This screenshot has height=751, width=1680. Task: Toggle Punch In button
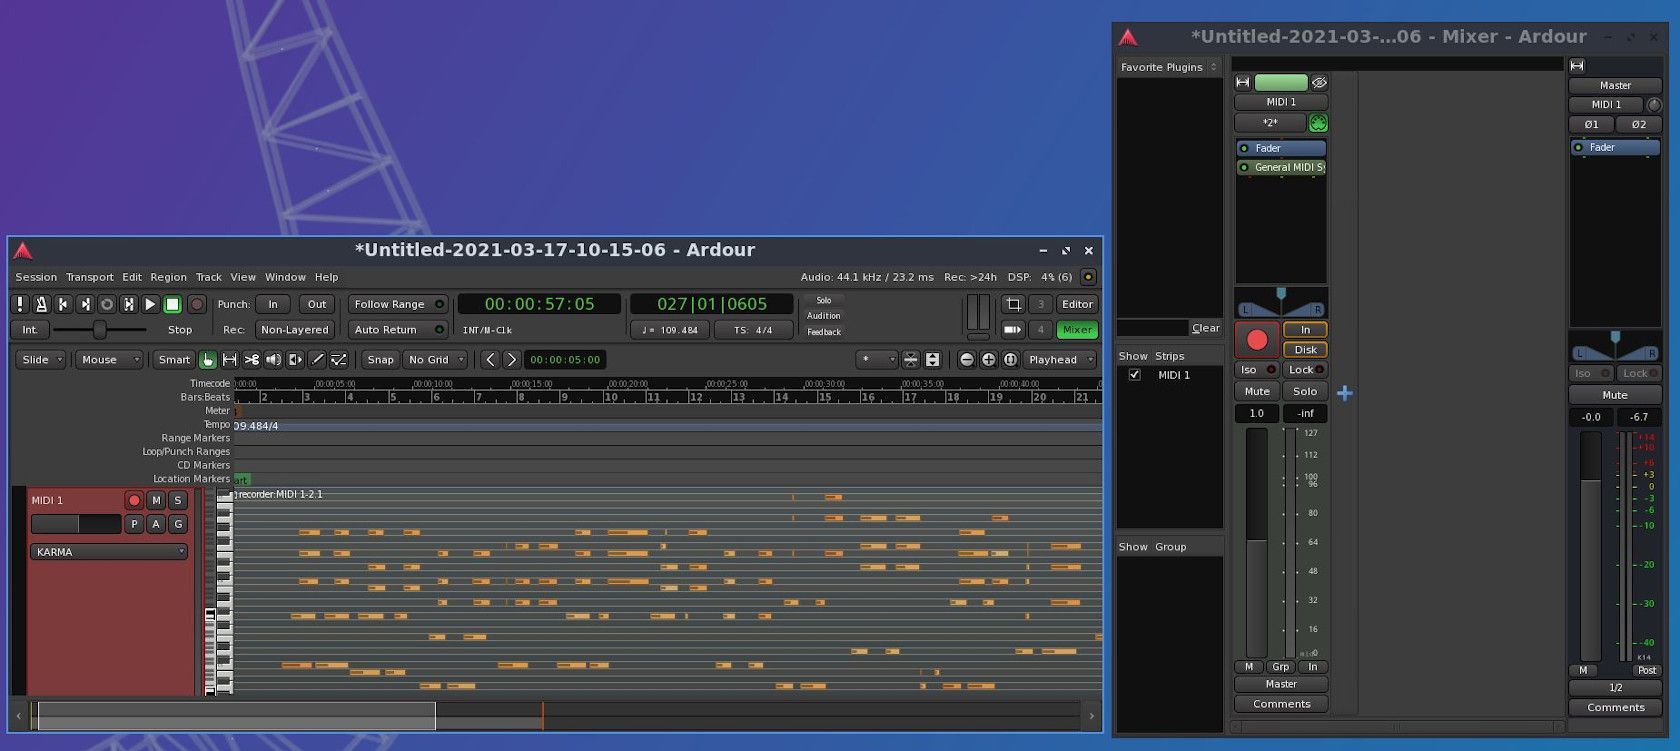tap(273, 304)
